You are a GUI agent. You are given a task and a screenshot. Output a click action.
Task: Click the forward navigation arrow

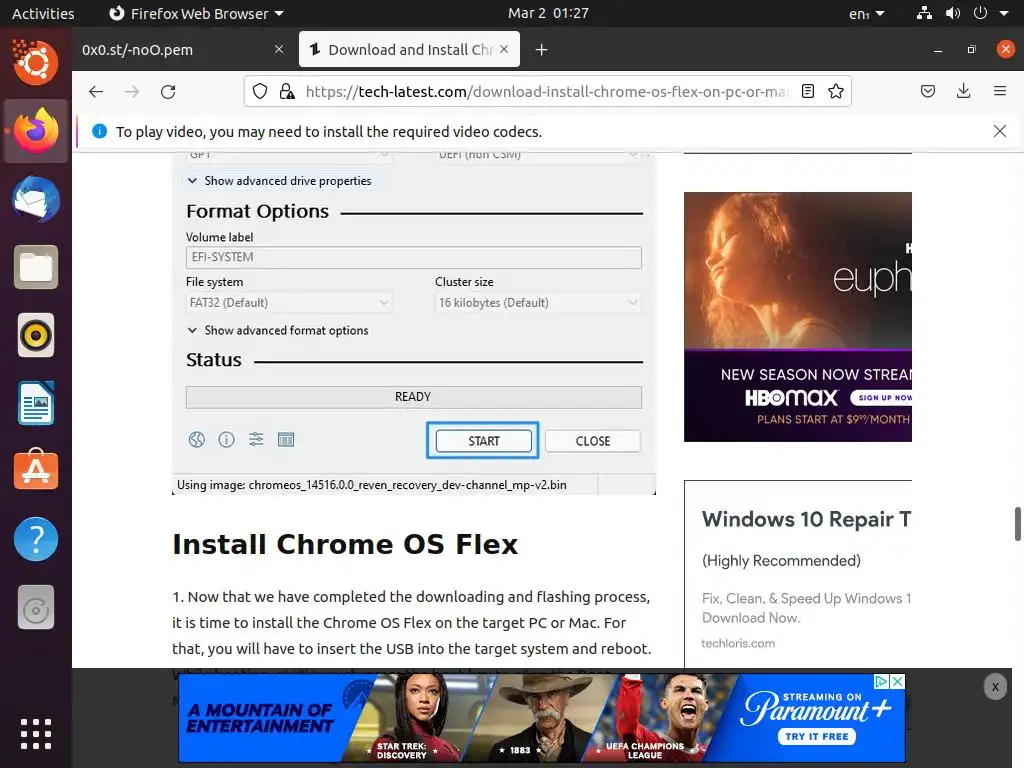point(132,91)
